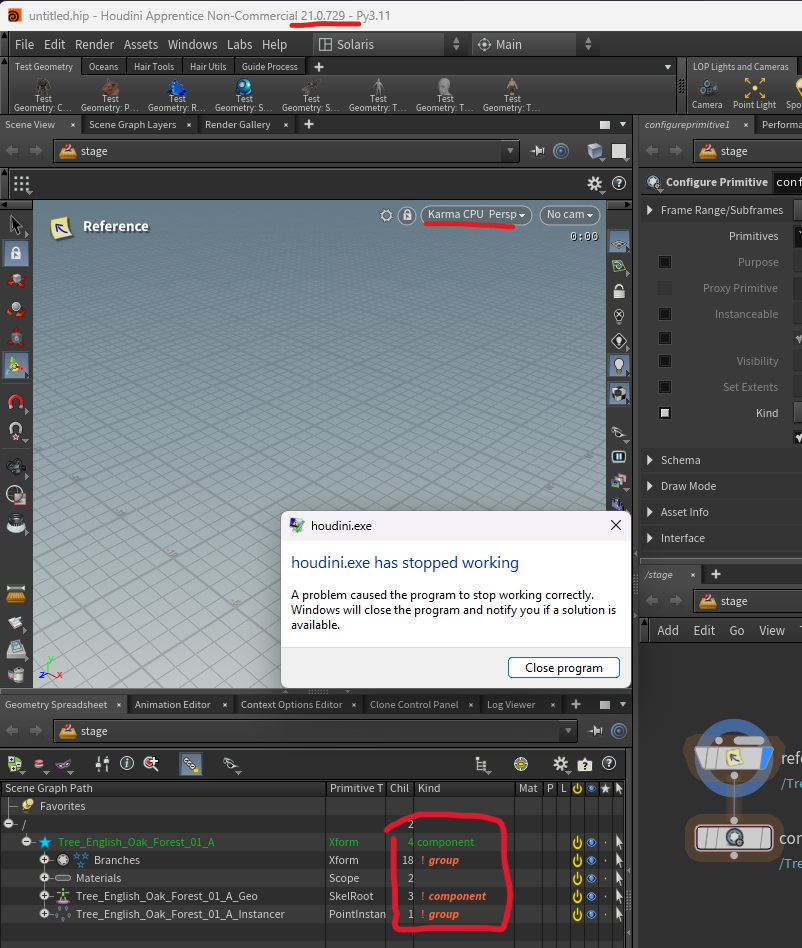Add a Point Light from the shelf

tap(754, 94)
